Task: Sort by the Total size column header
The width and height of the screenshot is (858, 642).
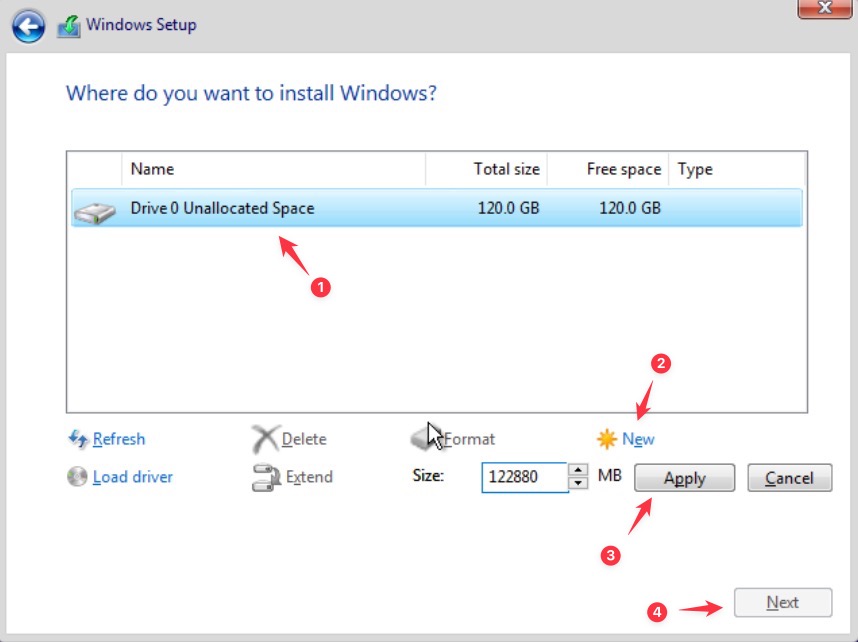Action: [486, 169]
